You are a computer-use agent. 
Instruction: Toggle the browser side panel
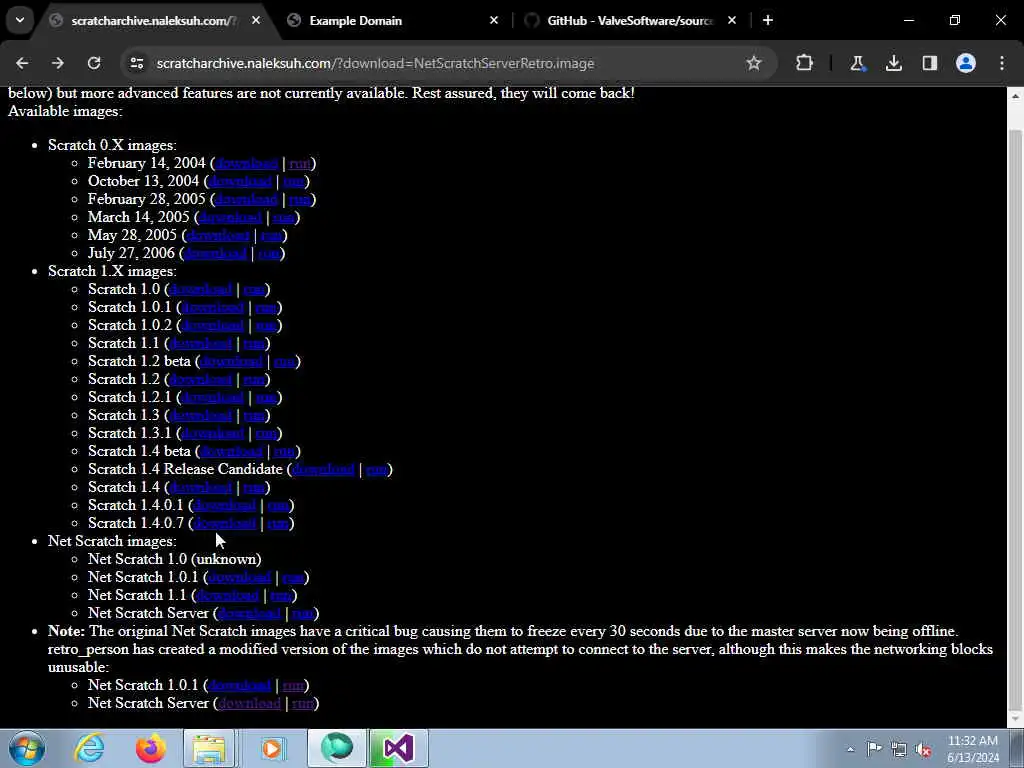(929, 63)
